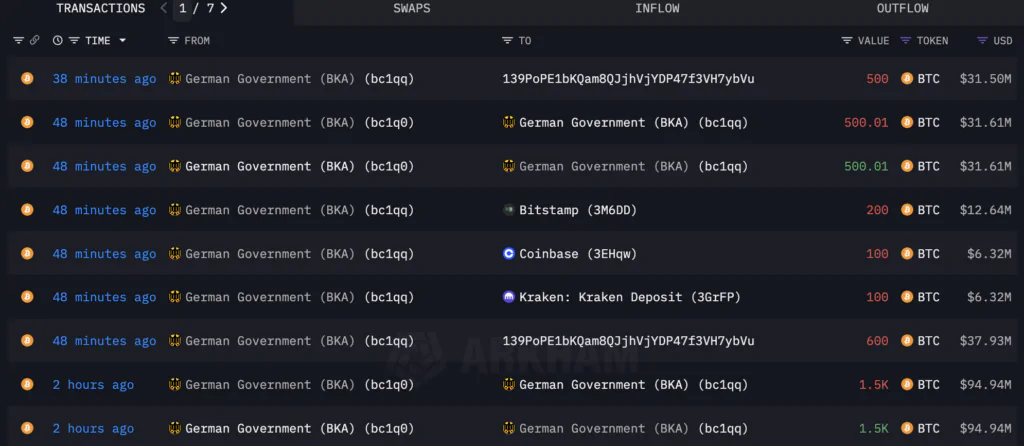Click the clock icon beside TIME

[x=57, y=41]
